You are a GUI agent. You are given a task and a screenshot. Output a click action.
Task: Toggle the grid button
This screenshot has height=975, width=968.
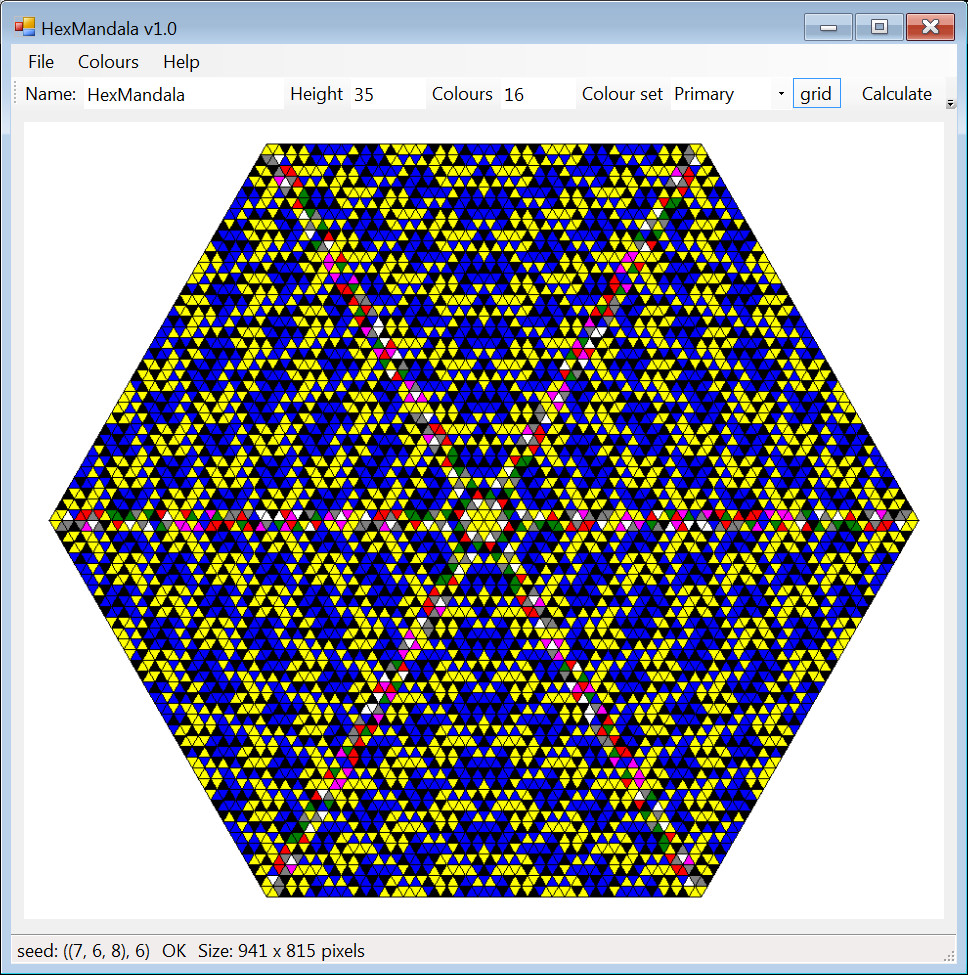click(x=816, y=93)
